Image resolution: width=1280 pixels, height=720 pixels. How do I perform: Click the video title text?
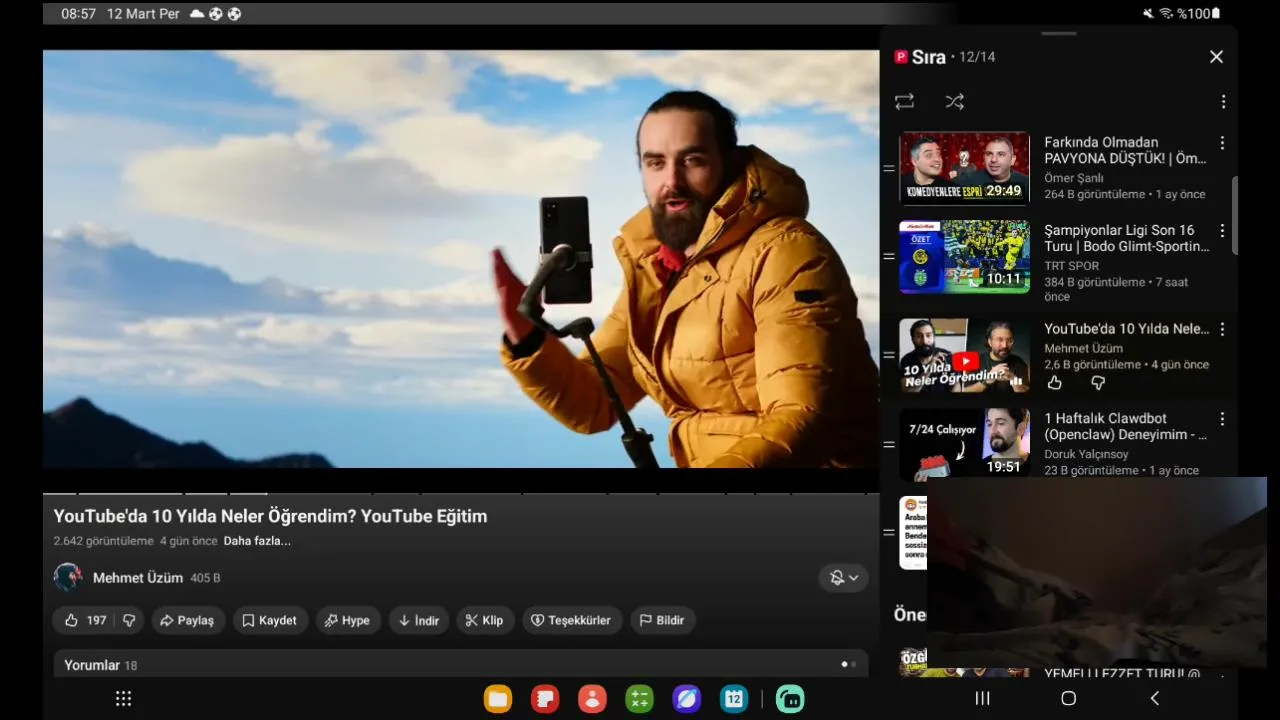[x=270, y=516]
